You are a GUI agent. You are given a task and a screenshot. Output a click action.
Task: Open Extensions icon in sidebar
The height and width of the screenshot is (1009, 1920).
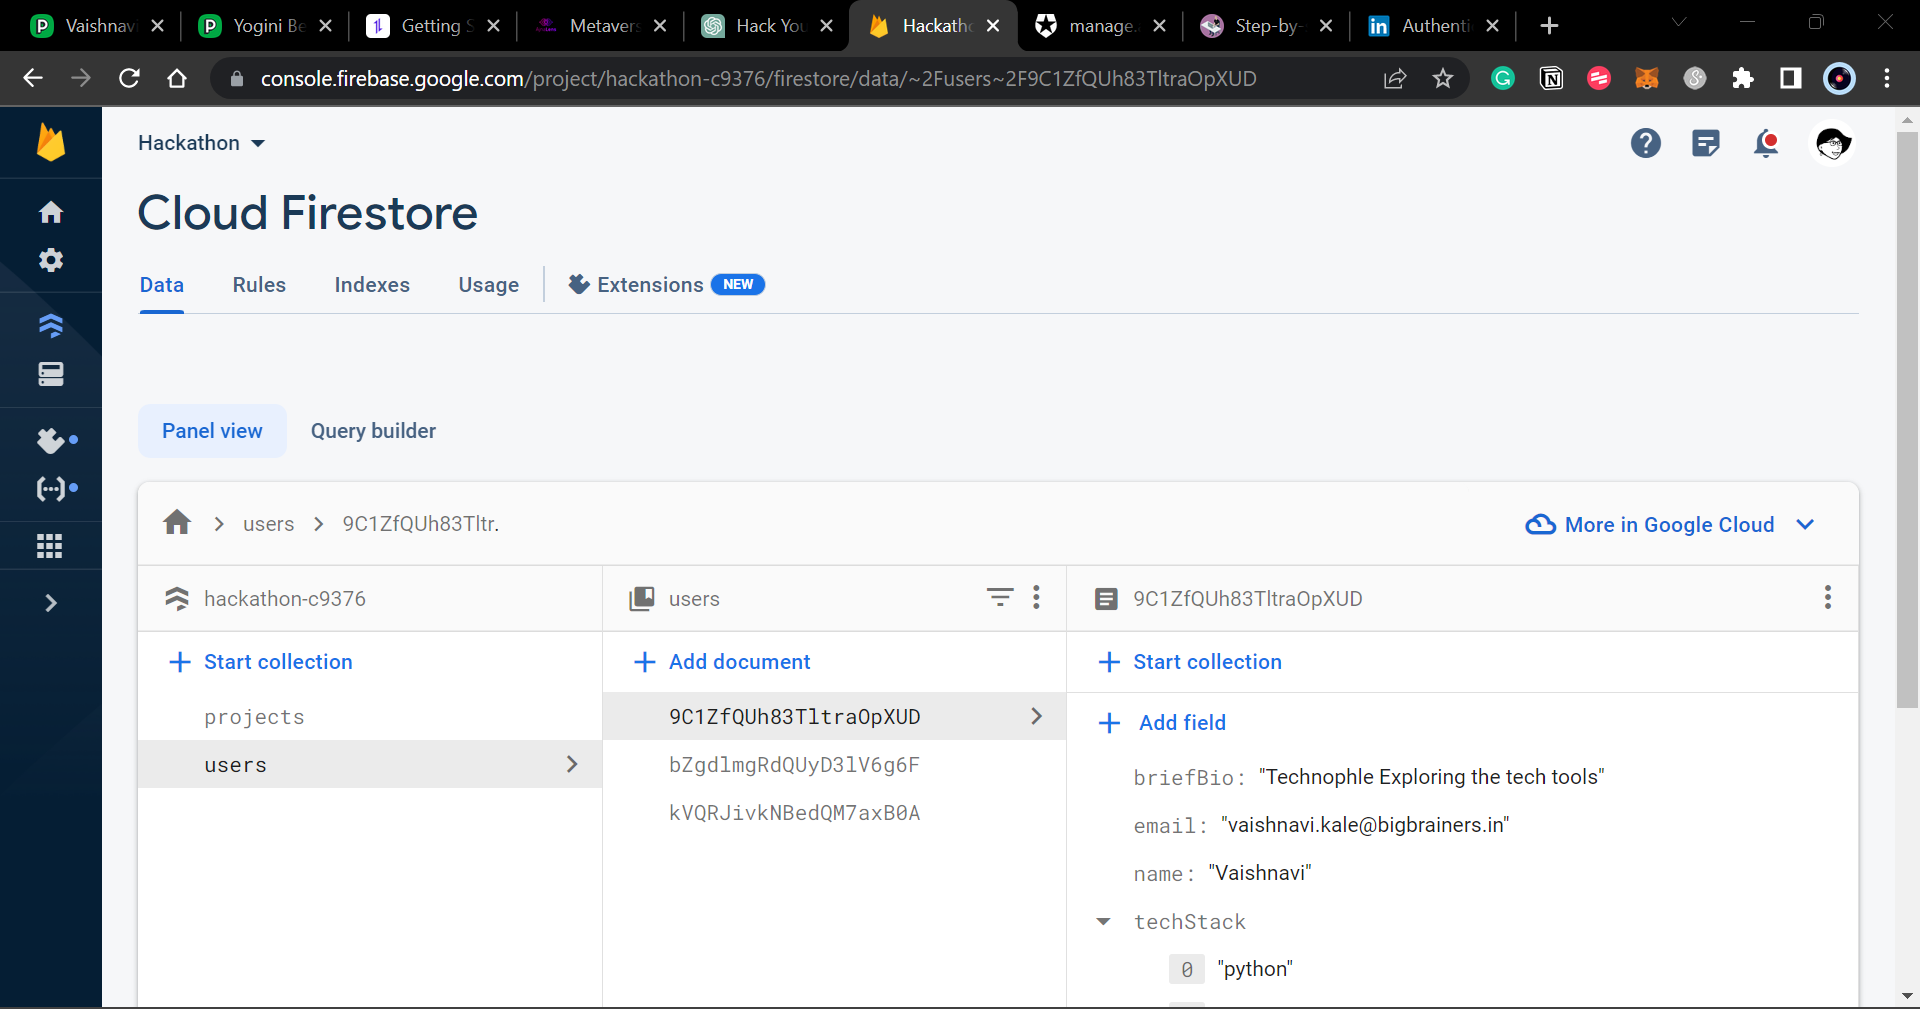pyautogui.click(x=51, y=440)
